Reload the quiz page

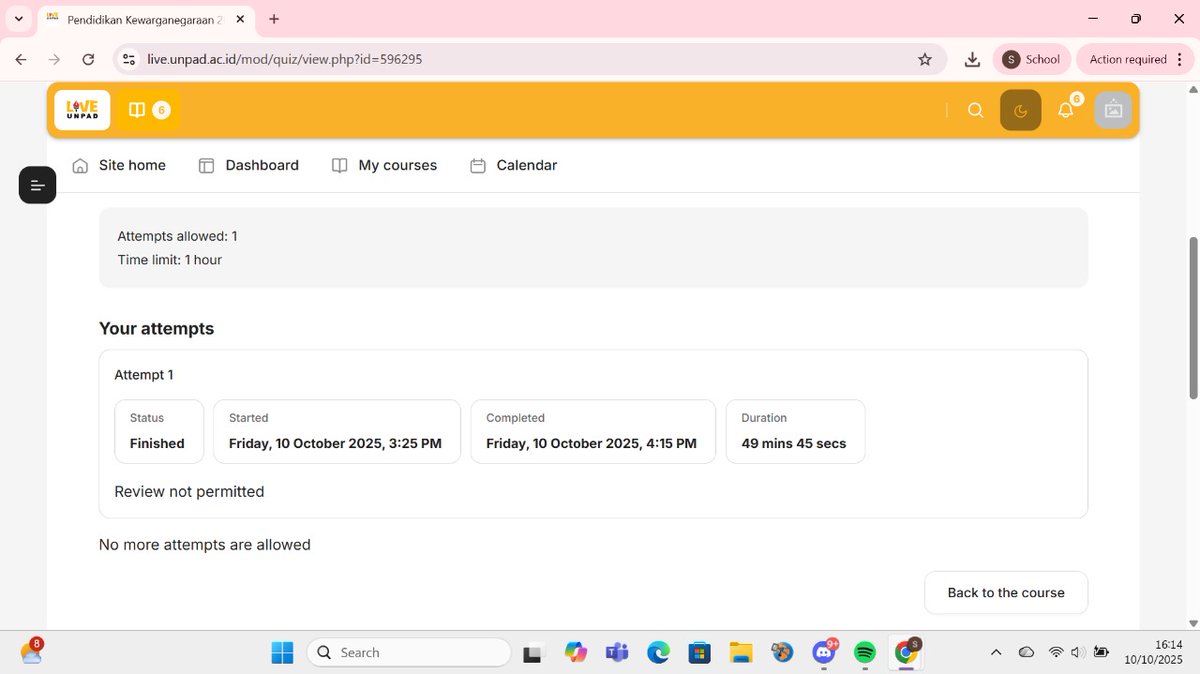click(88, 59)
